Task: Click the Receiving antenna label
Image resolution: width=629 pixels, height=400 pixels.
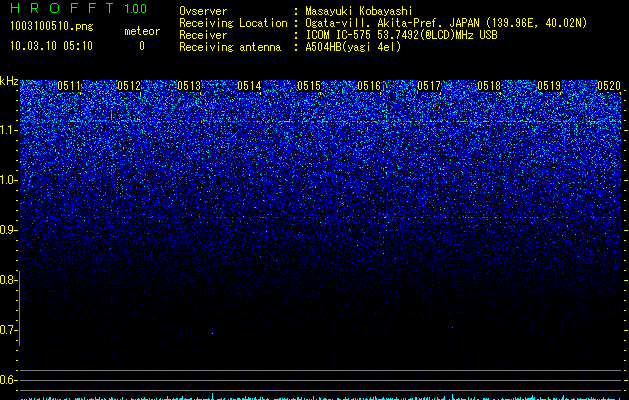Action: click(230, 47)
